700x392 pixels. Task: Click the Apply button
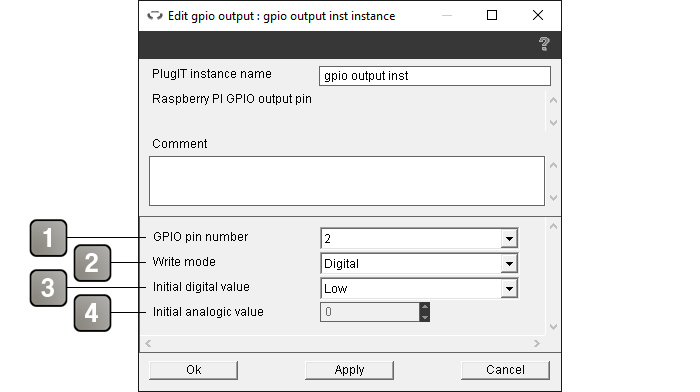pos(349,370)
